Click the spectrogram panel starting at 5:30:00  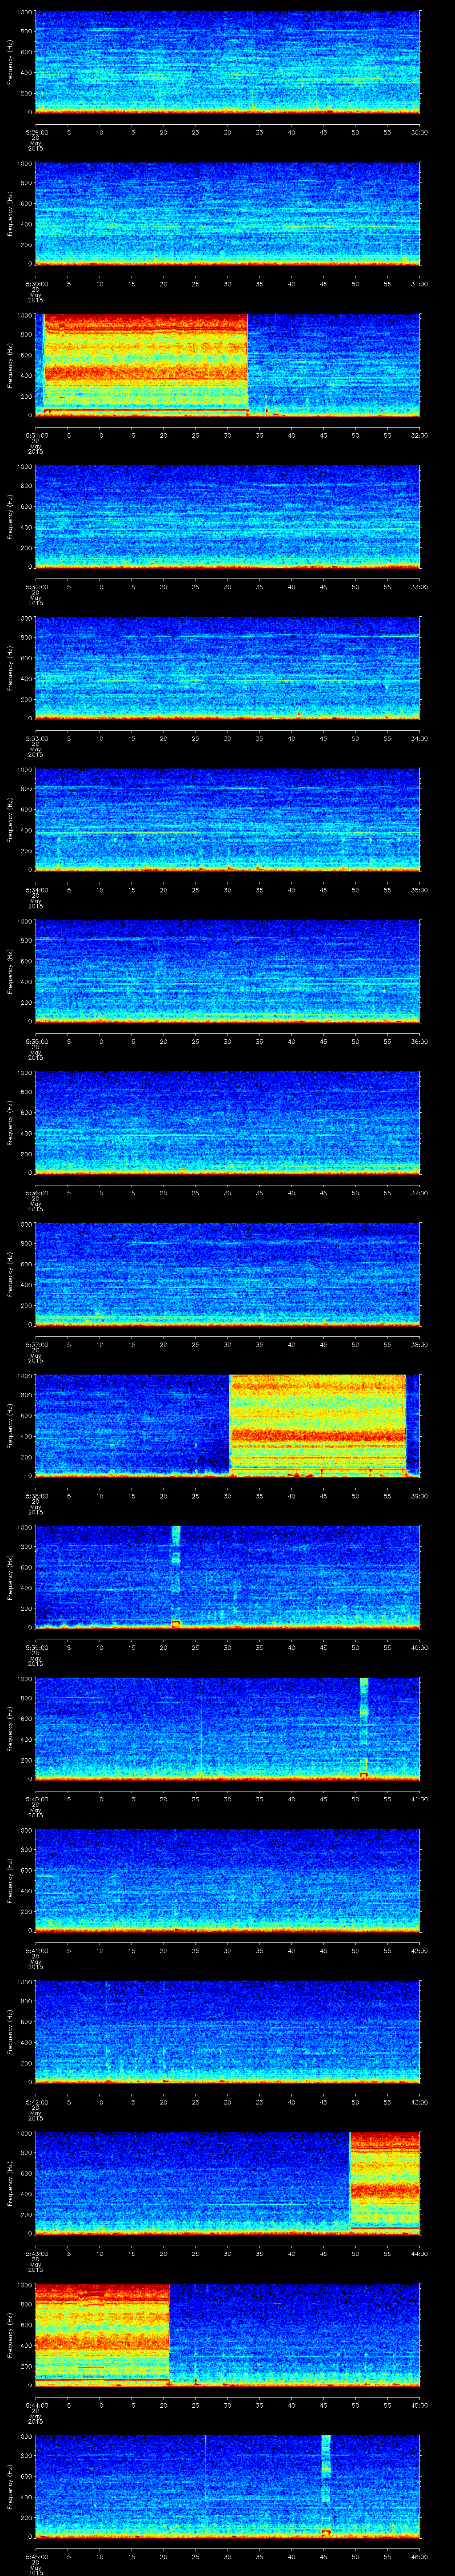pyautogui.click(x=228, y=213)
